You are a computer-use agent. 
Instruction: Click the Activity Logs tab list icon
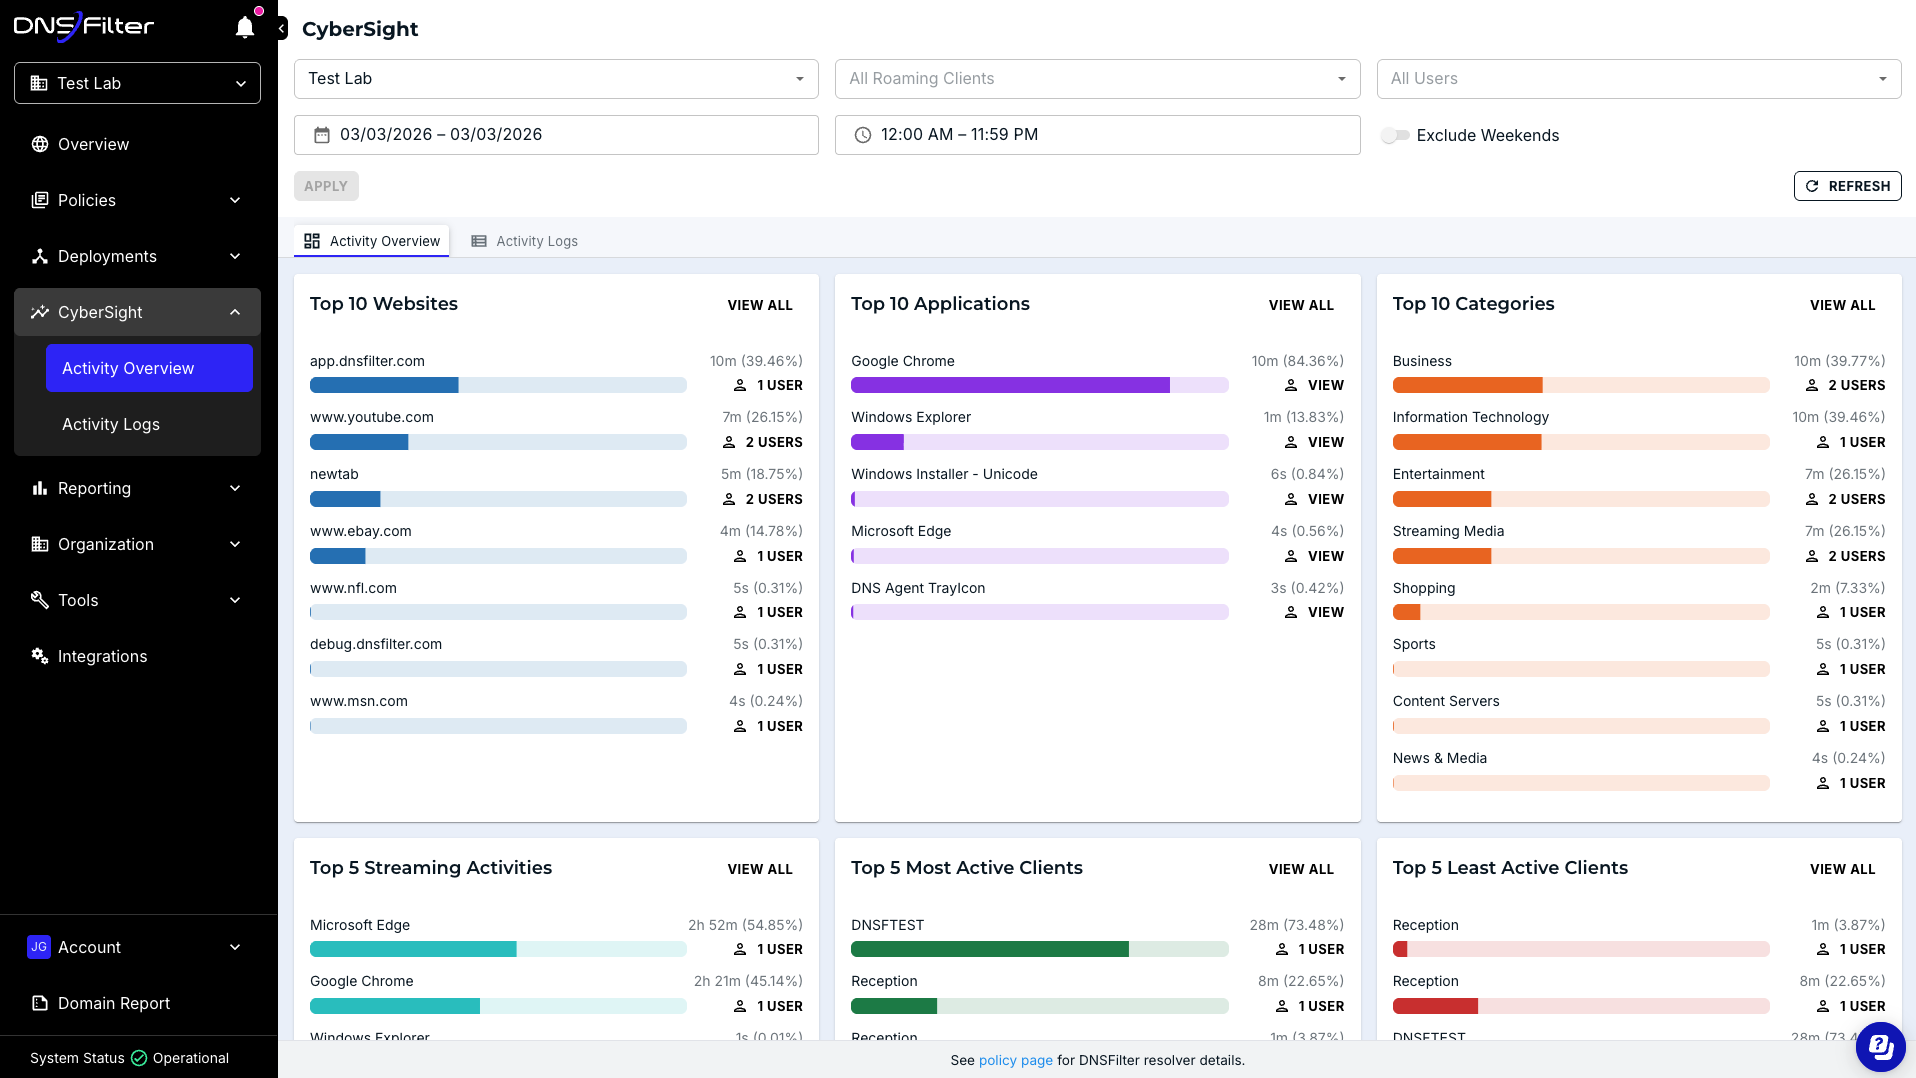[x=479, y=241]
